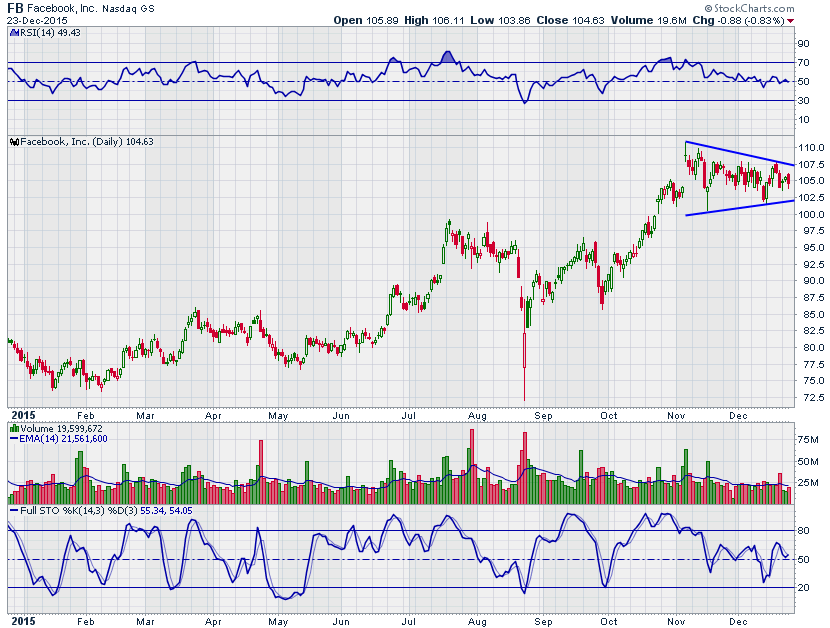
Task: Click the 80.0 price axis label
Action: click(813, 348)
